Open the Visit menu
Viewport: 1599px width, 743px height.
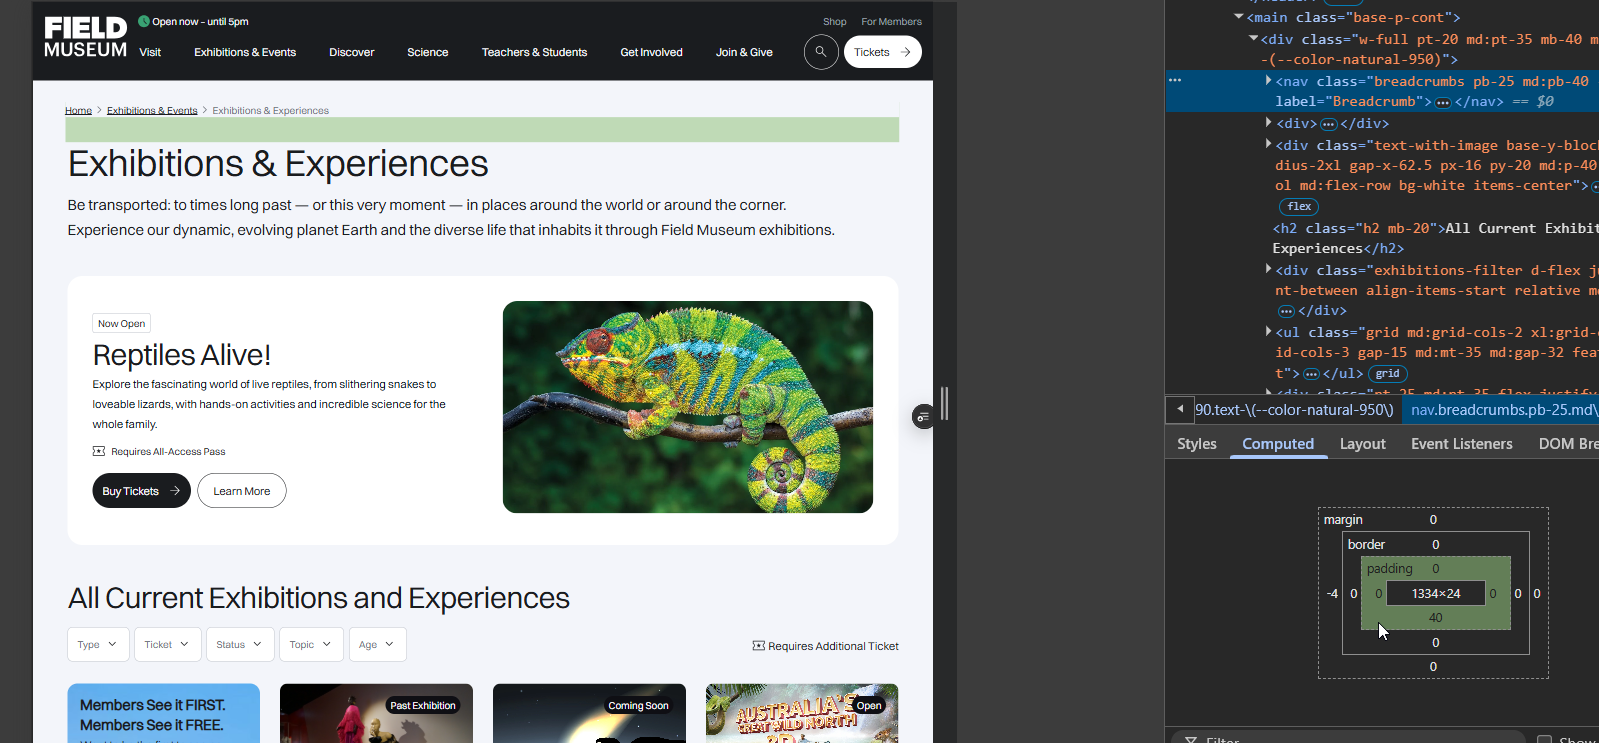pyautogui.click(x=150, y=52)
